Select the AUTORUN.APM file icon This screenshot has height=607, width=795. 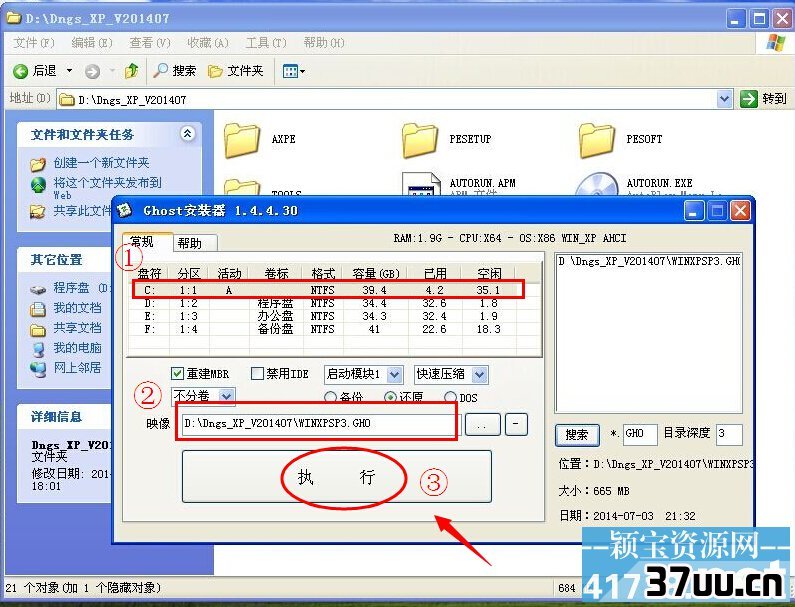[x=421, y=185]
